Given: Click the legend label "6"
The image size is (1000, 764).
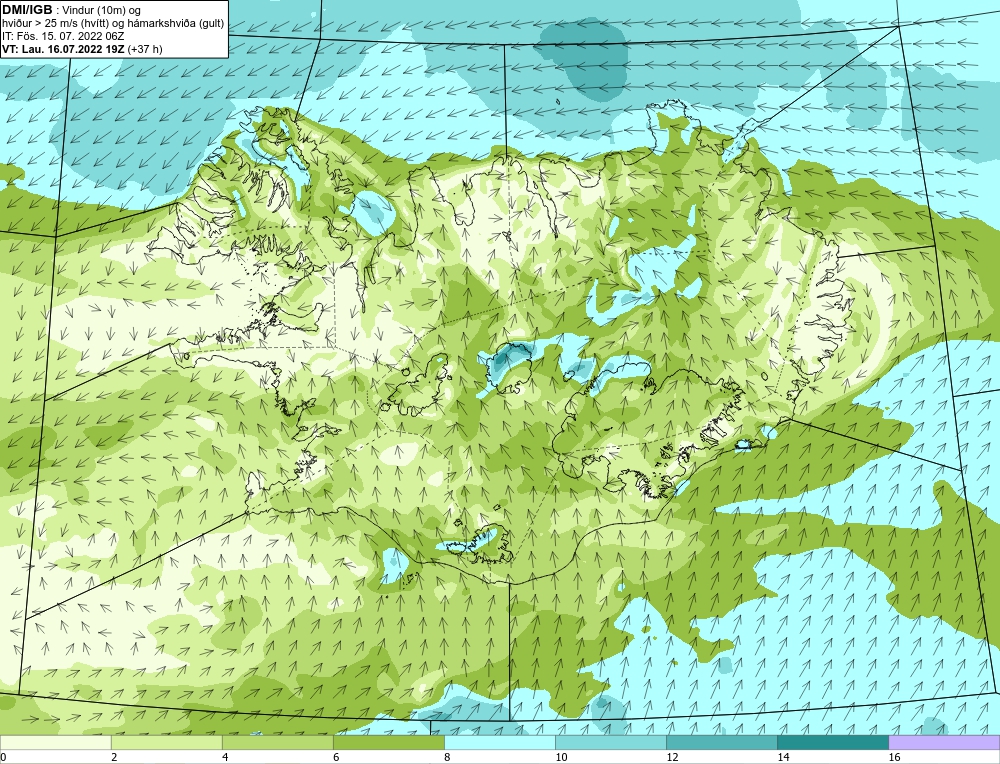Looking at the screenshot, I should 336,757.
